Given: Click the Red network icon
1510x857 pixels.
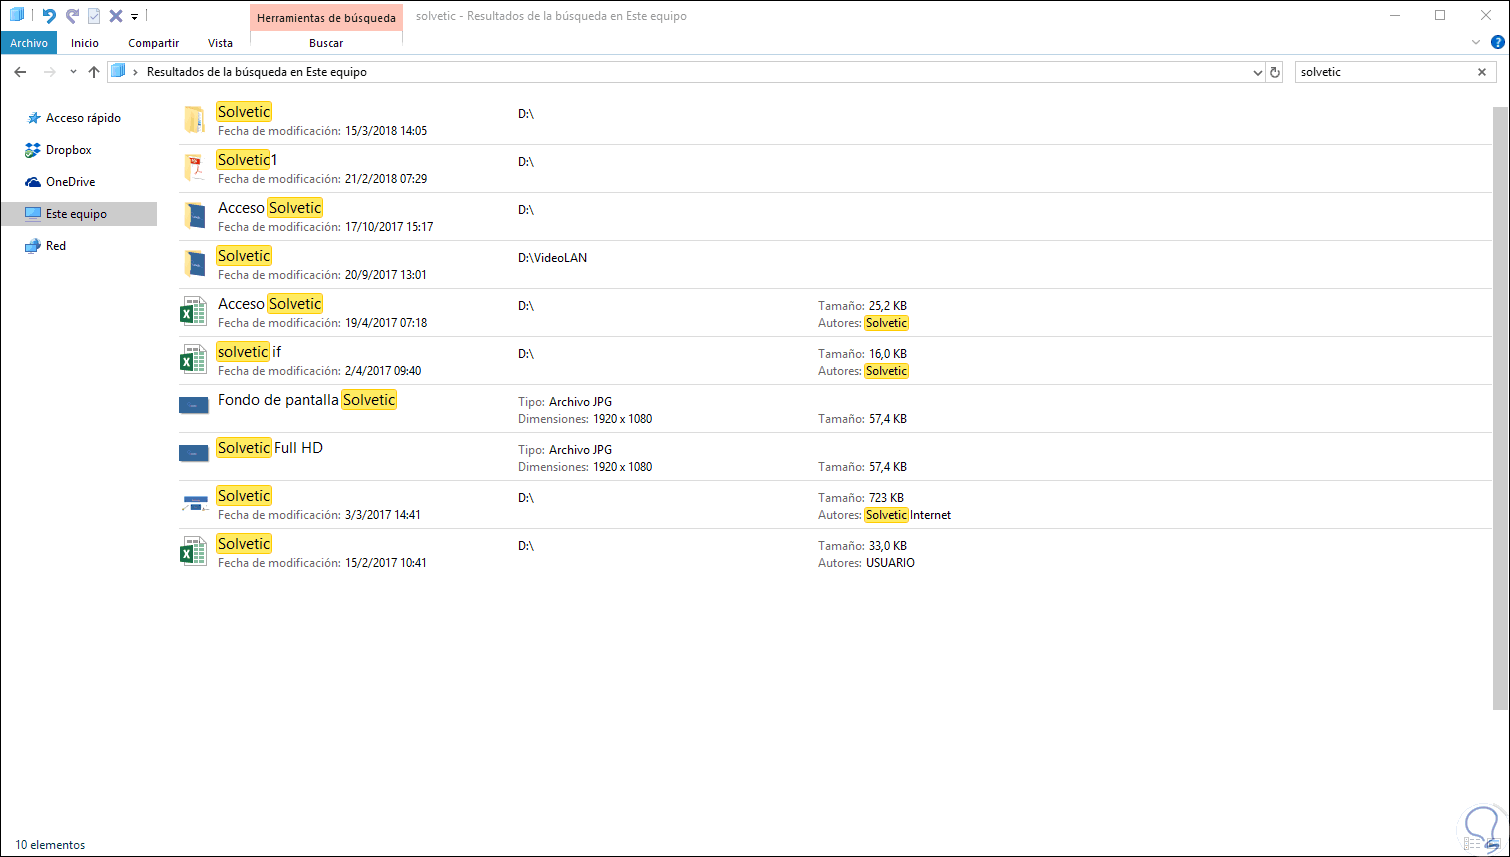Looking at the screenshot, I should pos(33,246).
